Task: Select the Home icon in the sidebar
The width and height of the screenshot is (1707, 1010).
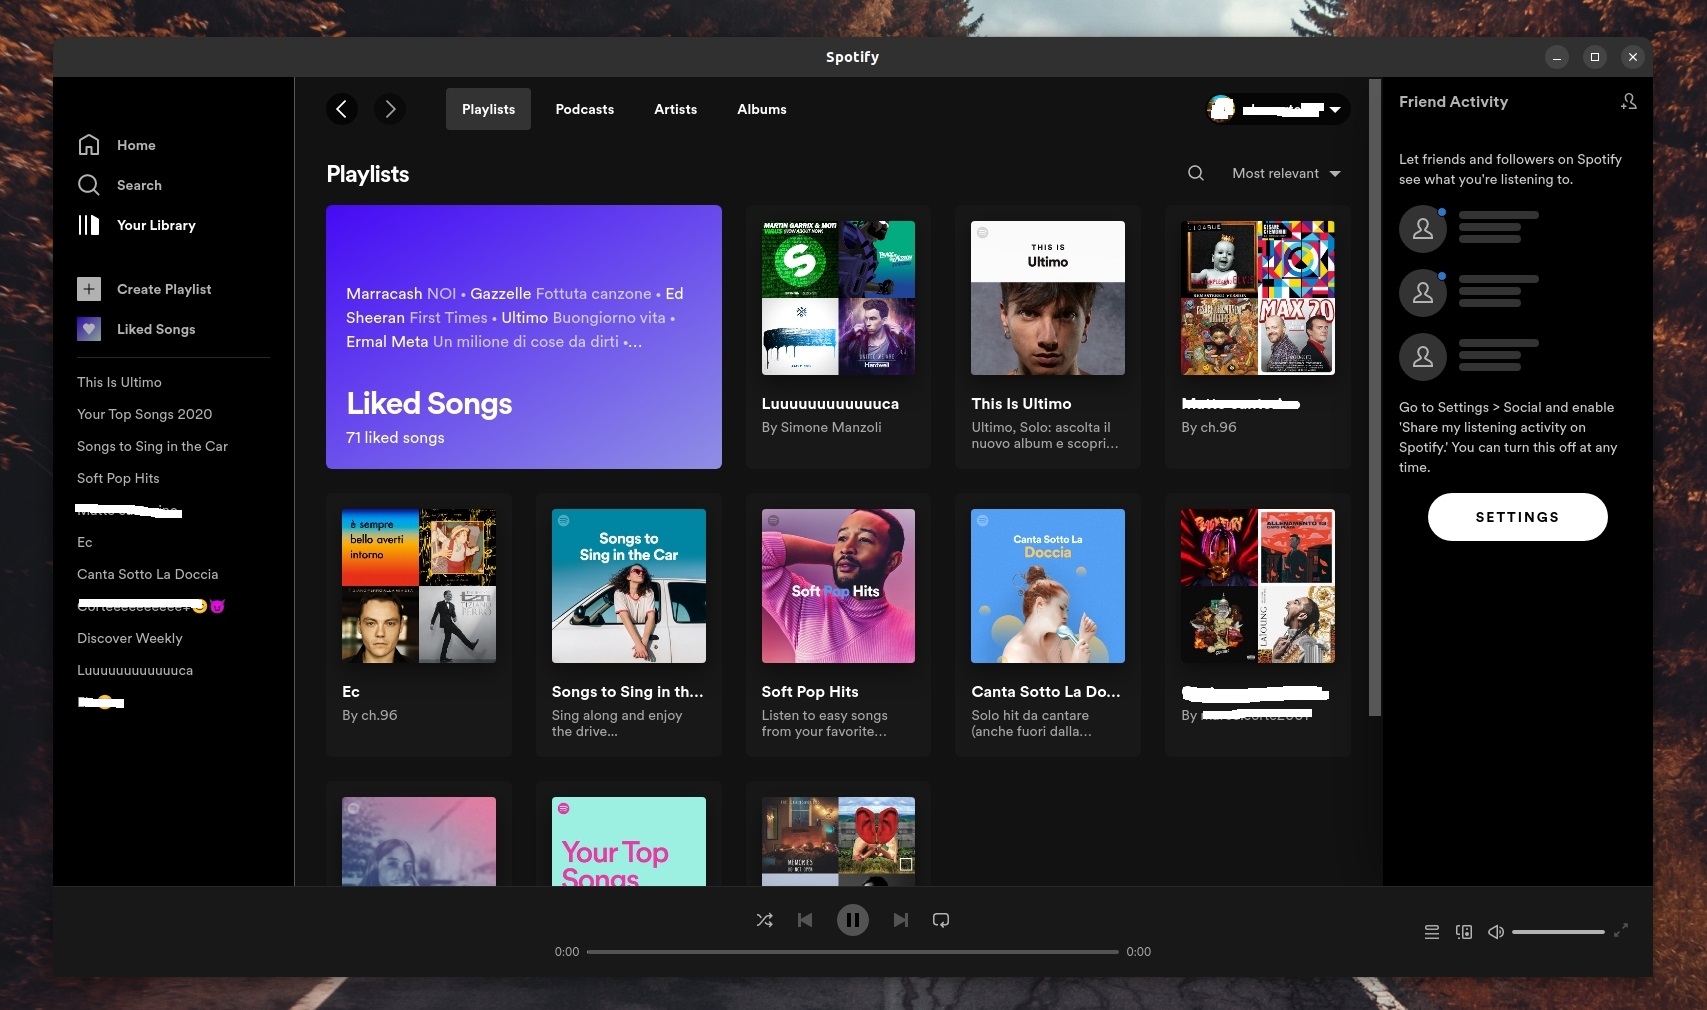Action: point(88,144)
